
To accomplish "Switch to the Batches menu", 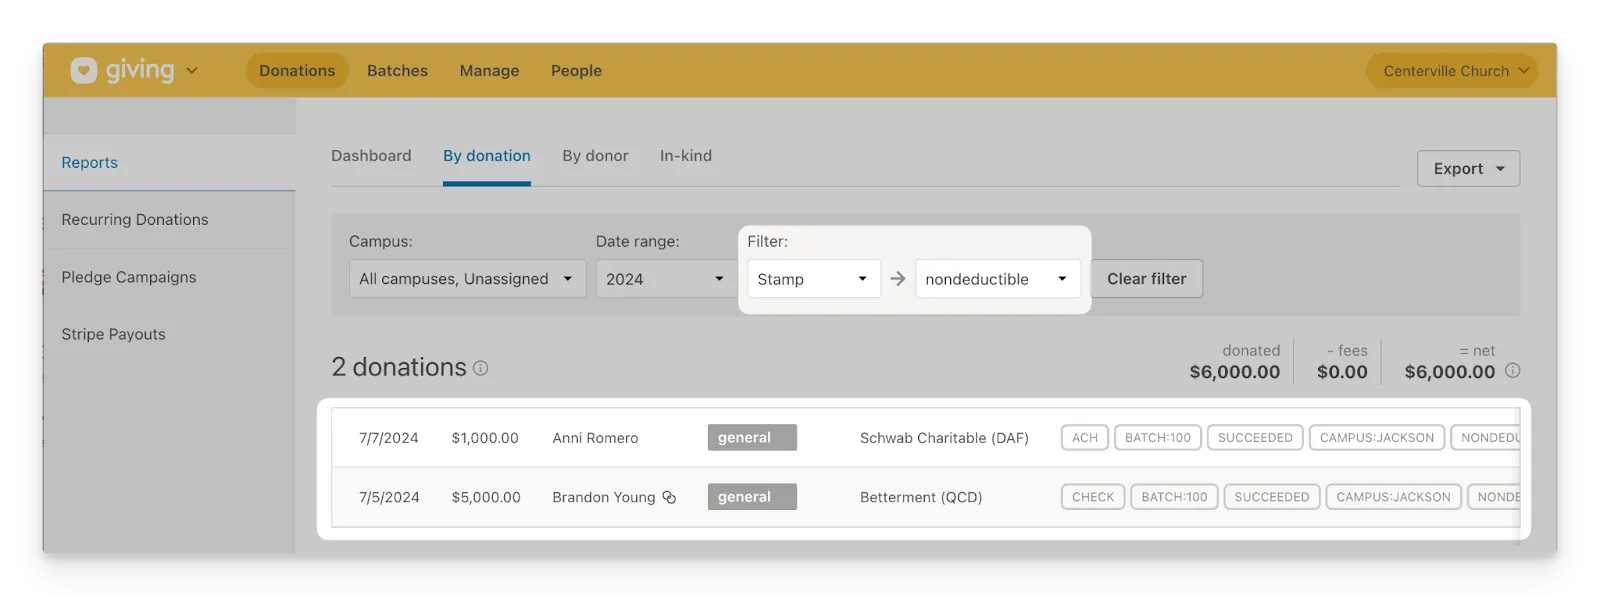I will tap(397, 71).
